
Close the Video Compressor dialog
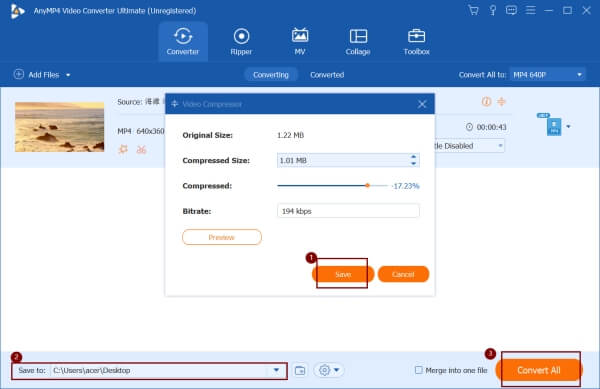point(422,104)
